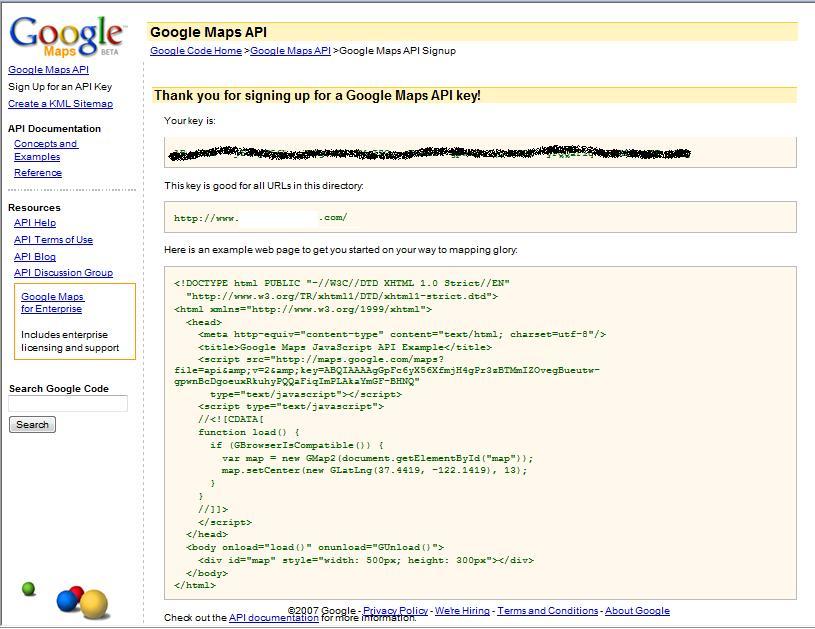The width and height of the screenshot is (815, 629).
Task: Open the API Help resource link
Action: click(x=35, y=223)
